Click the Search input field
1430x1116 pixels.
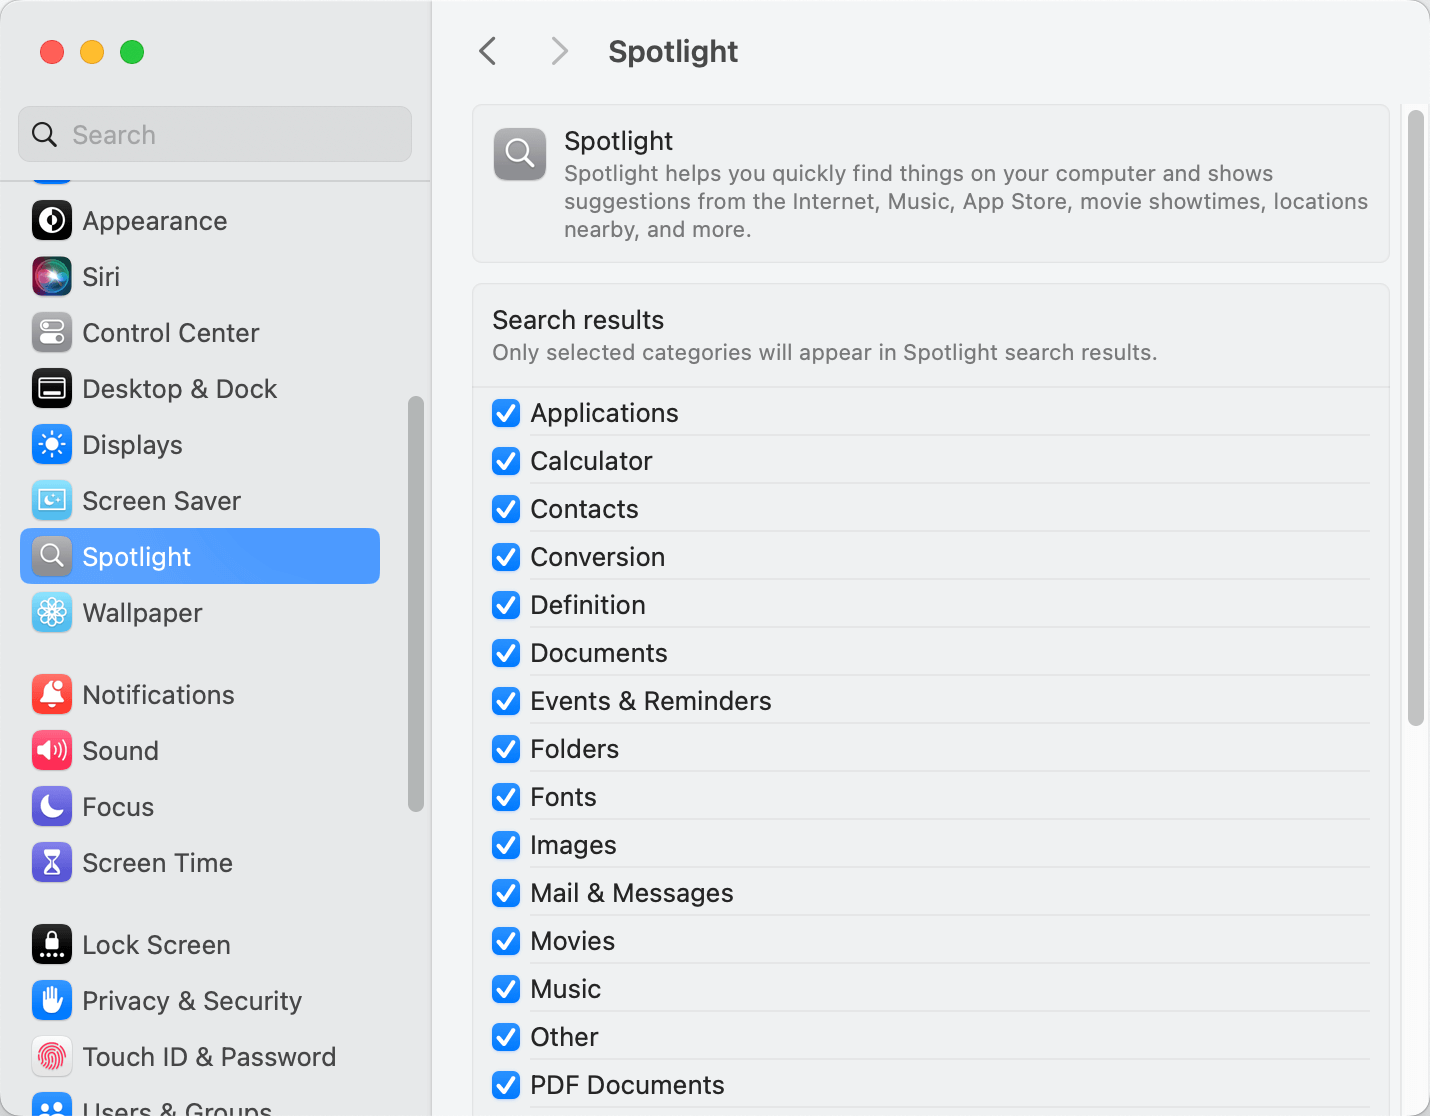[214, 133]
